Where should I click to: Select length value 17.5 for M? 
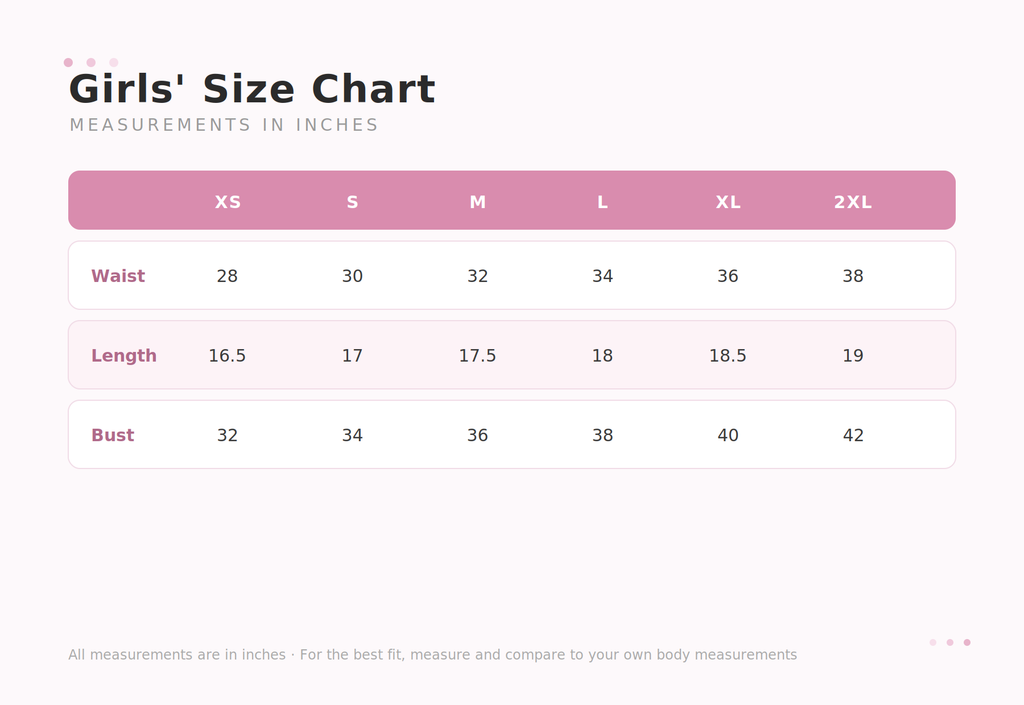click(477, 356)
